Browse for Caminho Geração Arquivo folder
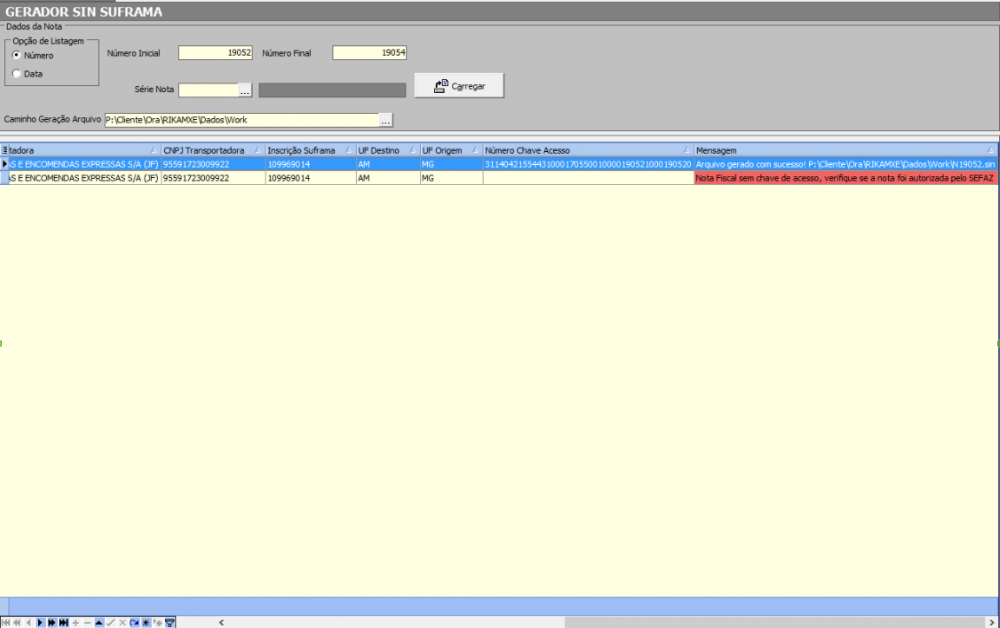The height and width of the screenshot is (628, 1000). [385, 120]
